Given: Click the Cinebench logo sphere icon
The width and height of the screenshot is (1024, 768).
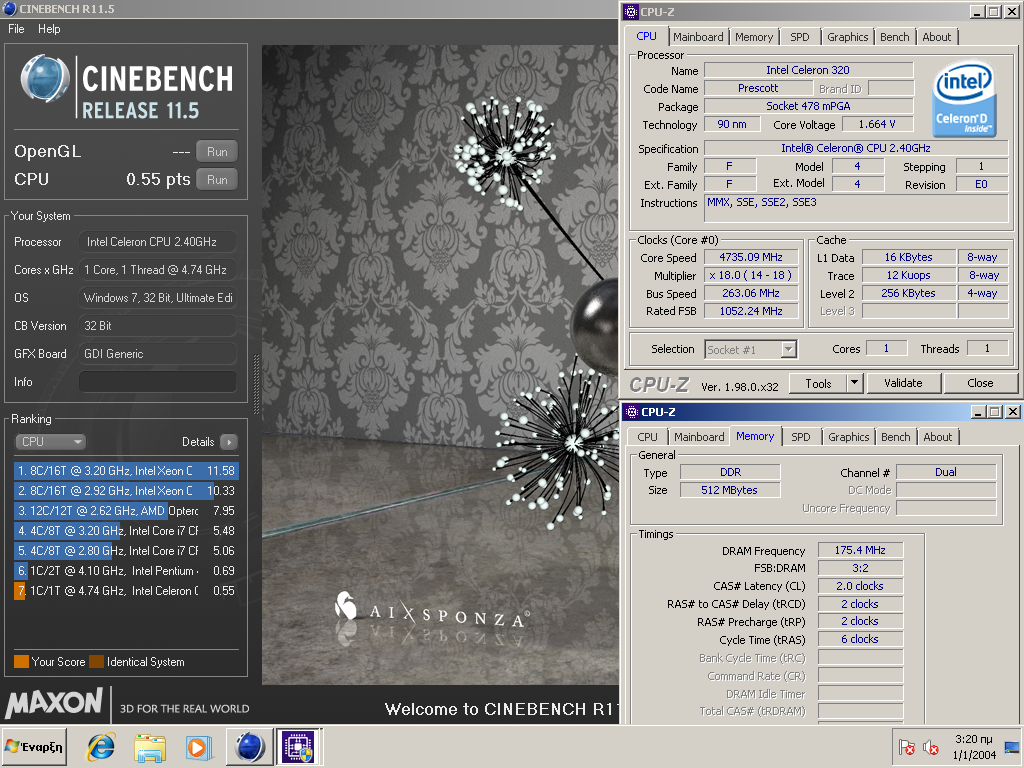Looking at the screenshot, I should pos(44,78).
